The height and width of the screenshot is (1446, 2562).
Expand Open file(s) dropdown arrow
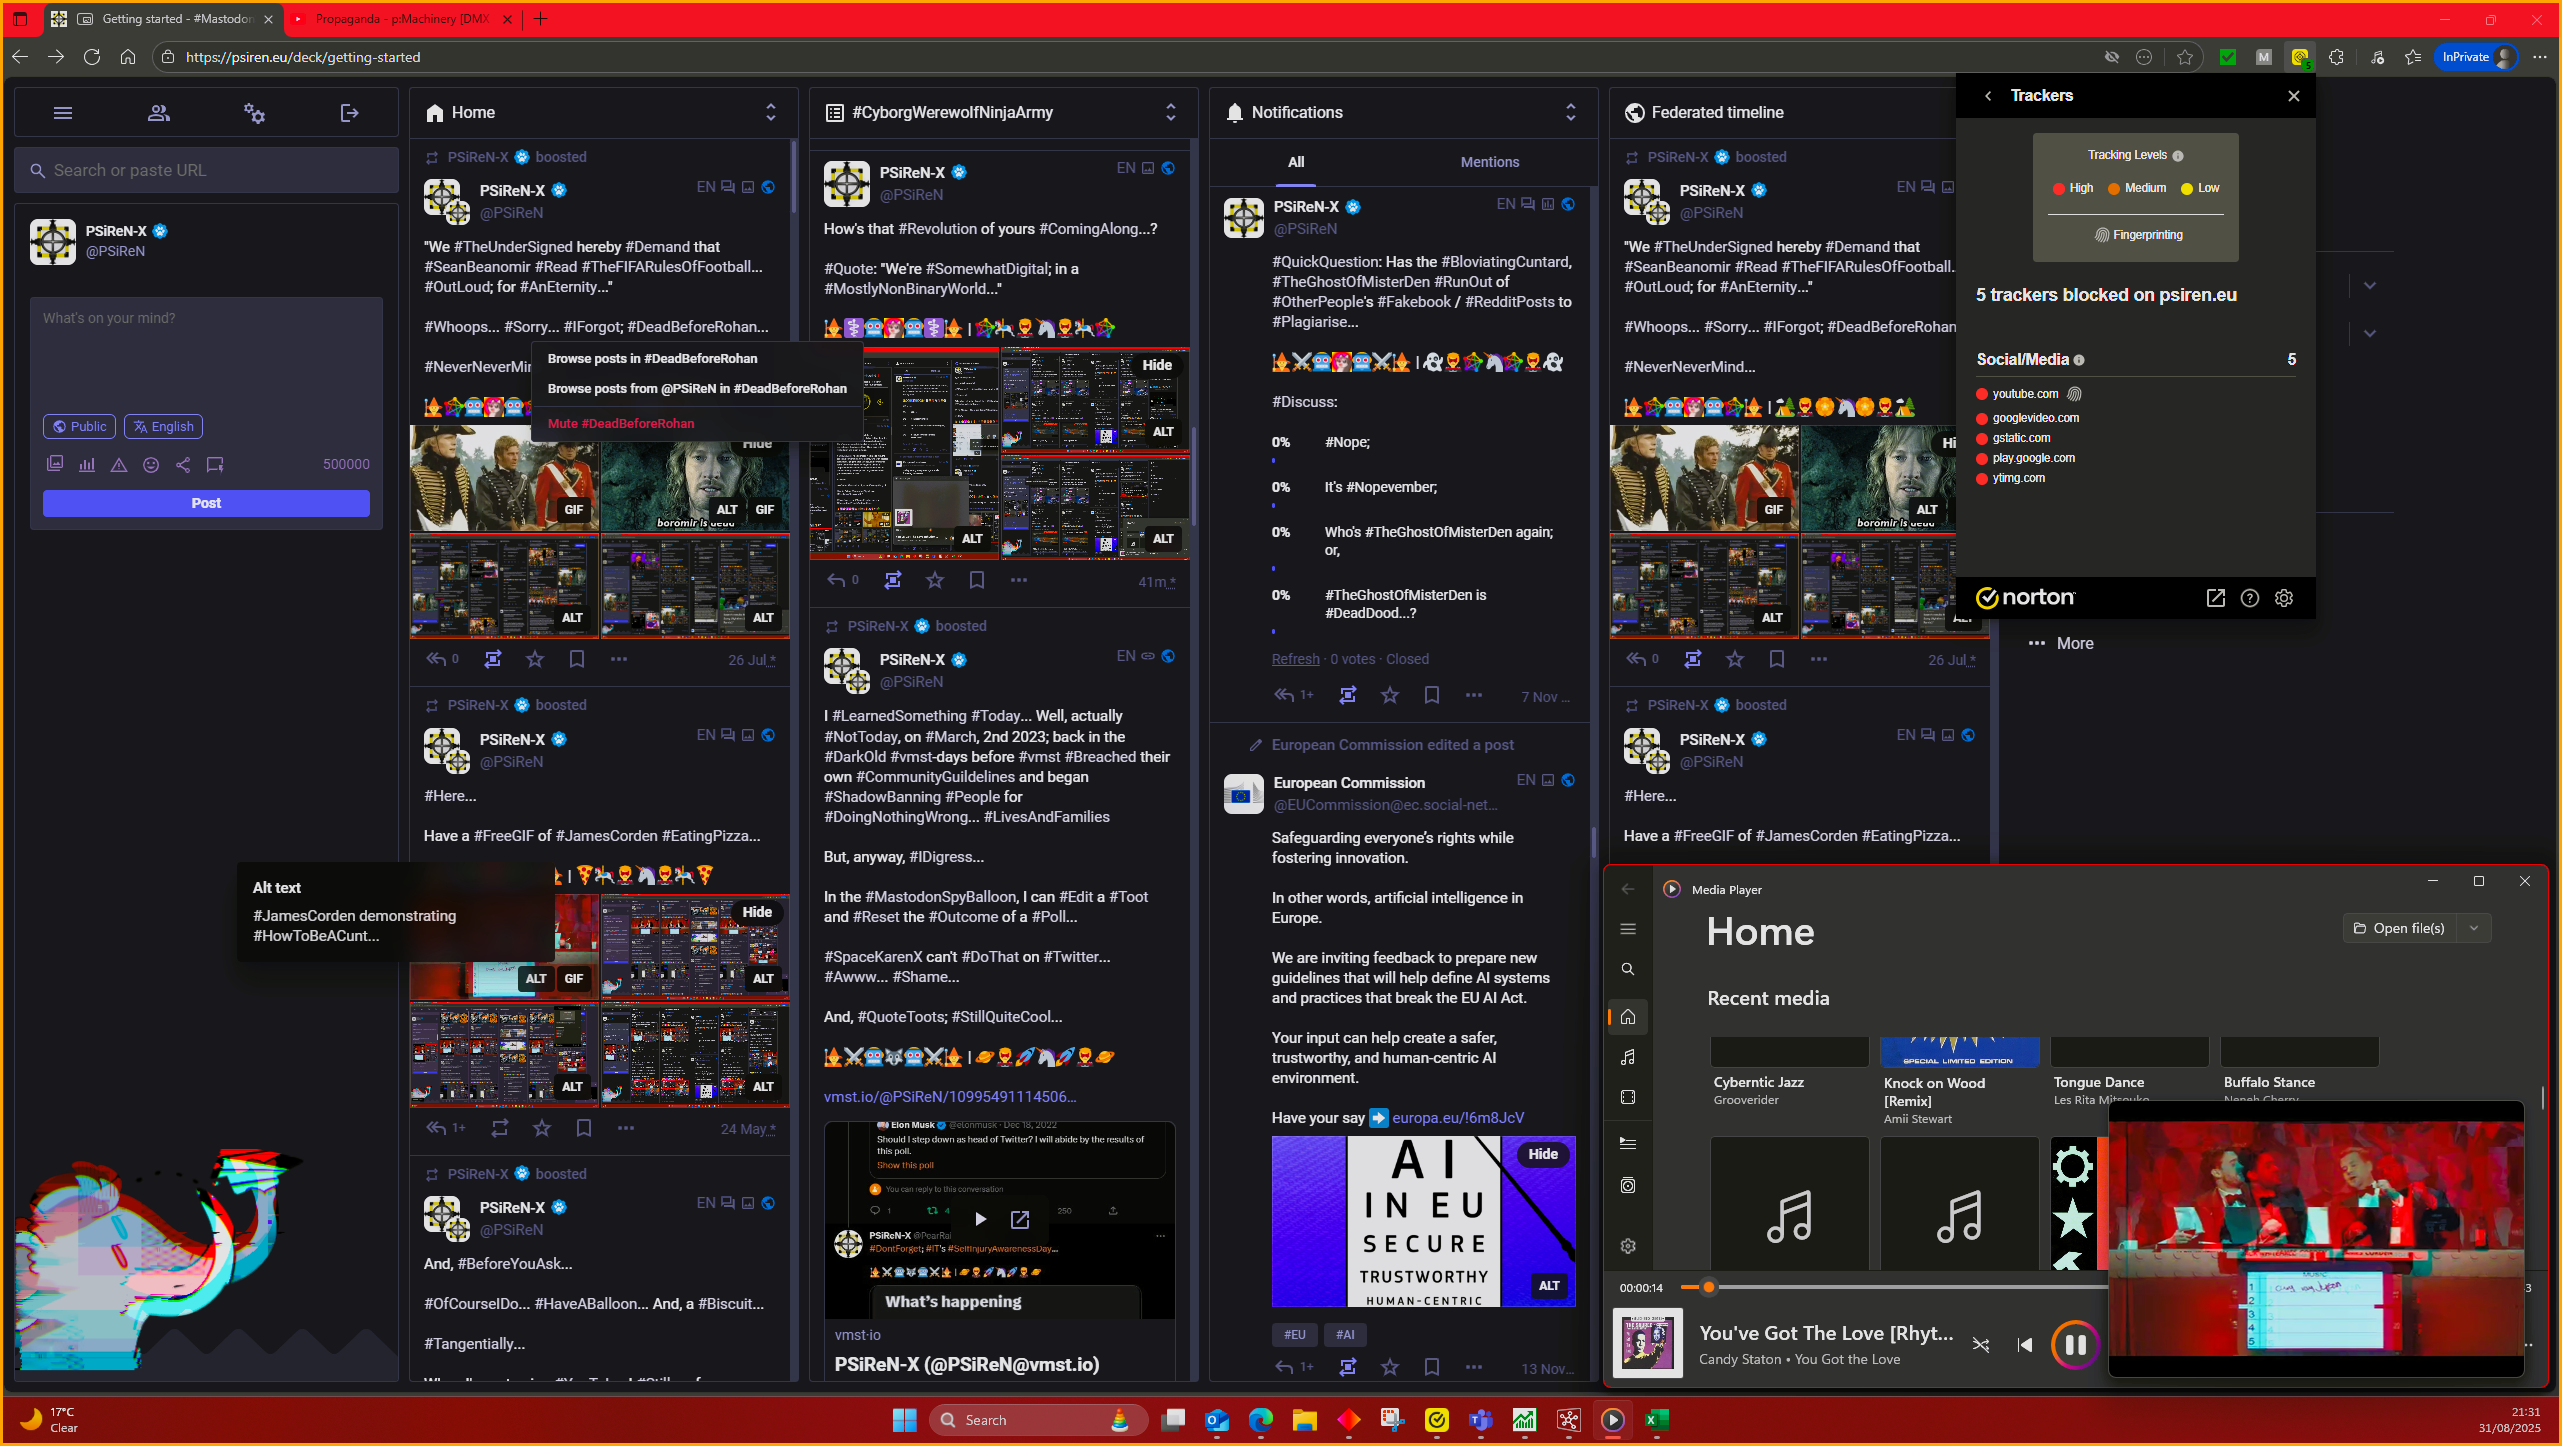[x=2474, y=928]
